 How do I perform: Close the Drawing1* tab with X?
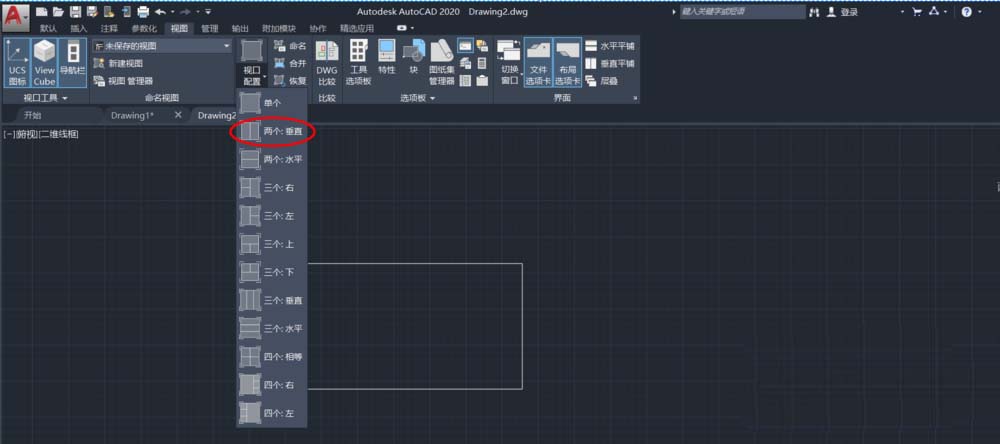[178, 115]
